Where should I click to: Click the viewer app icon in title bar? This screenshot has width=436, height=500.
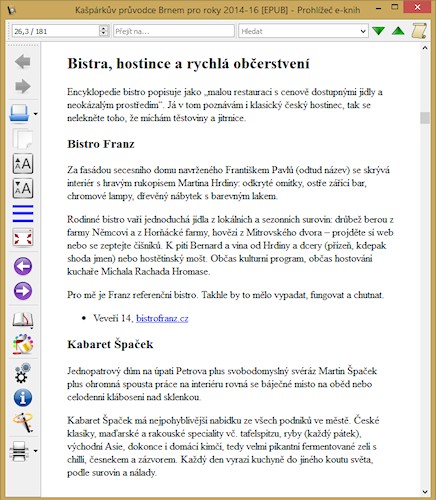pyautogui.click(x=12, y=10)
